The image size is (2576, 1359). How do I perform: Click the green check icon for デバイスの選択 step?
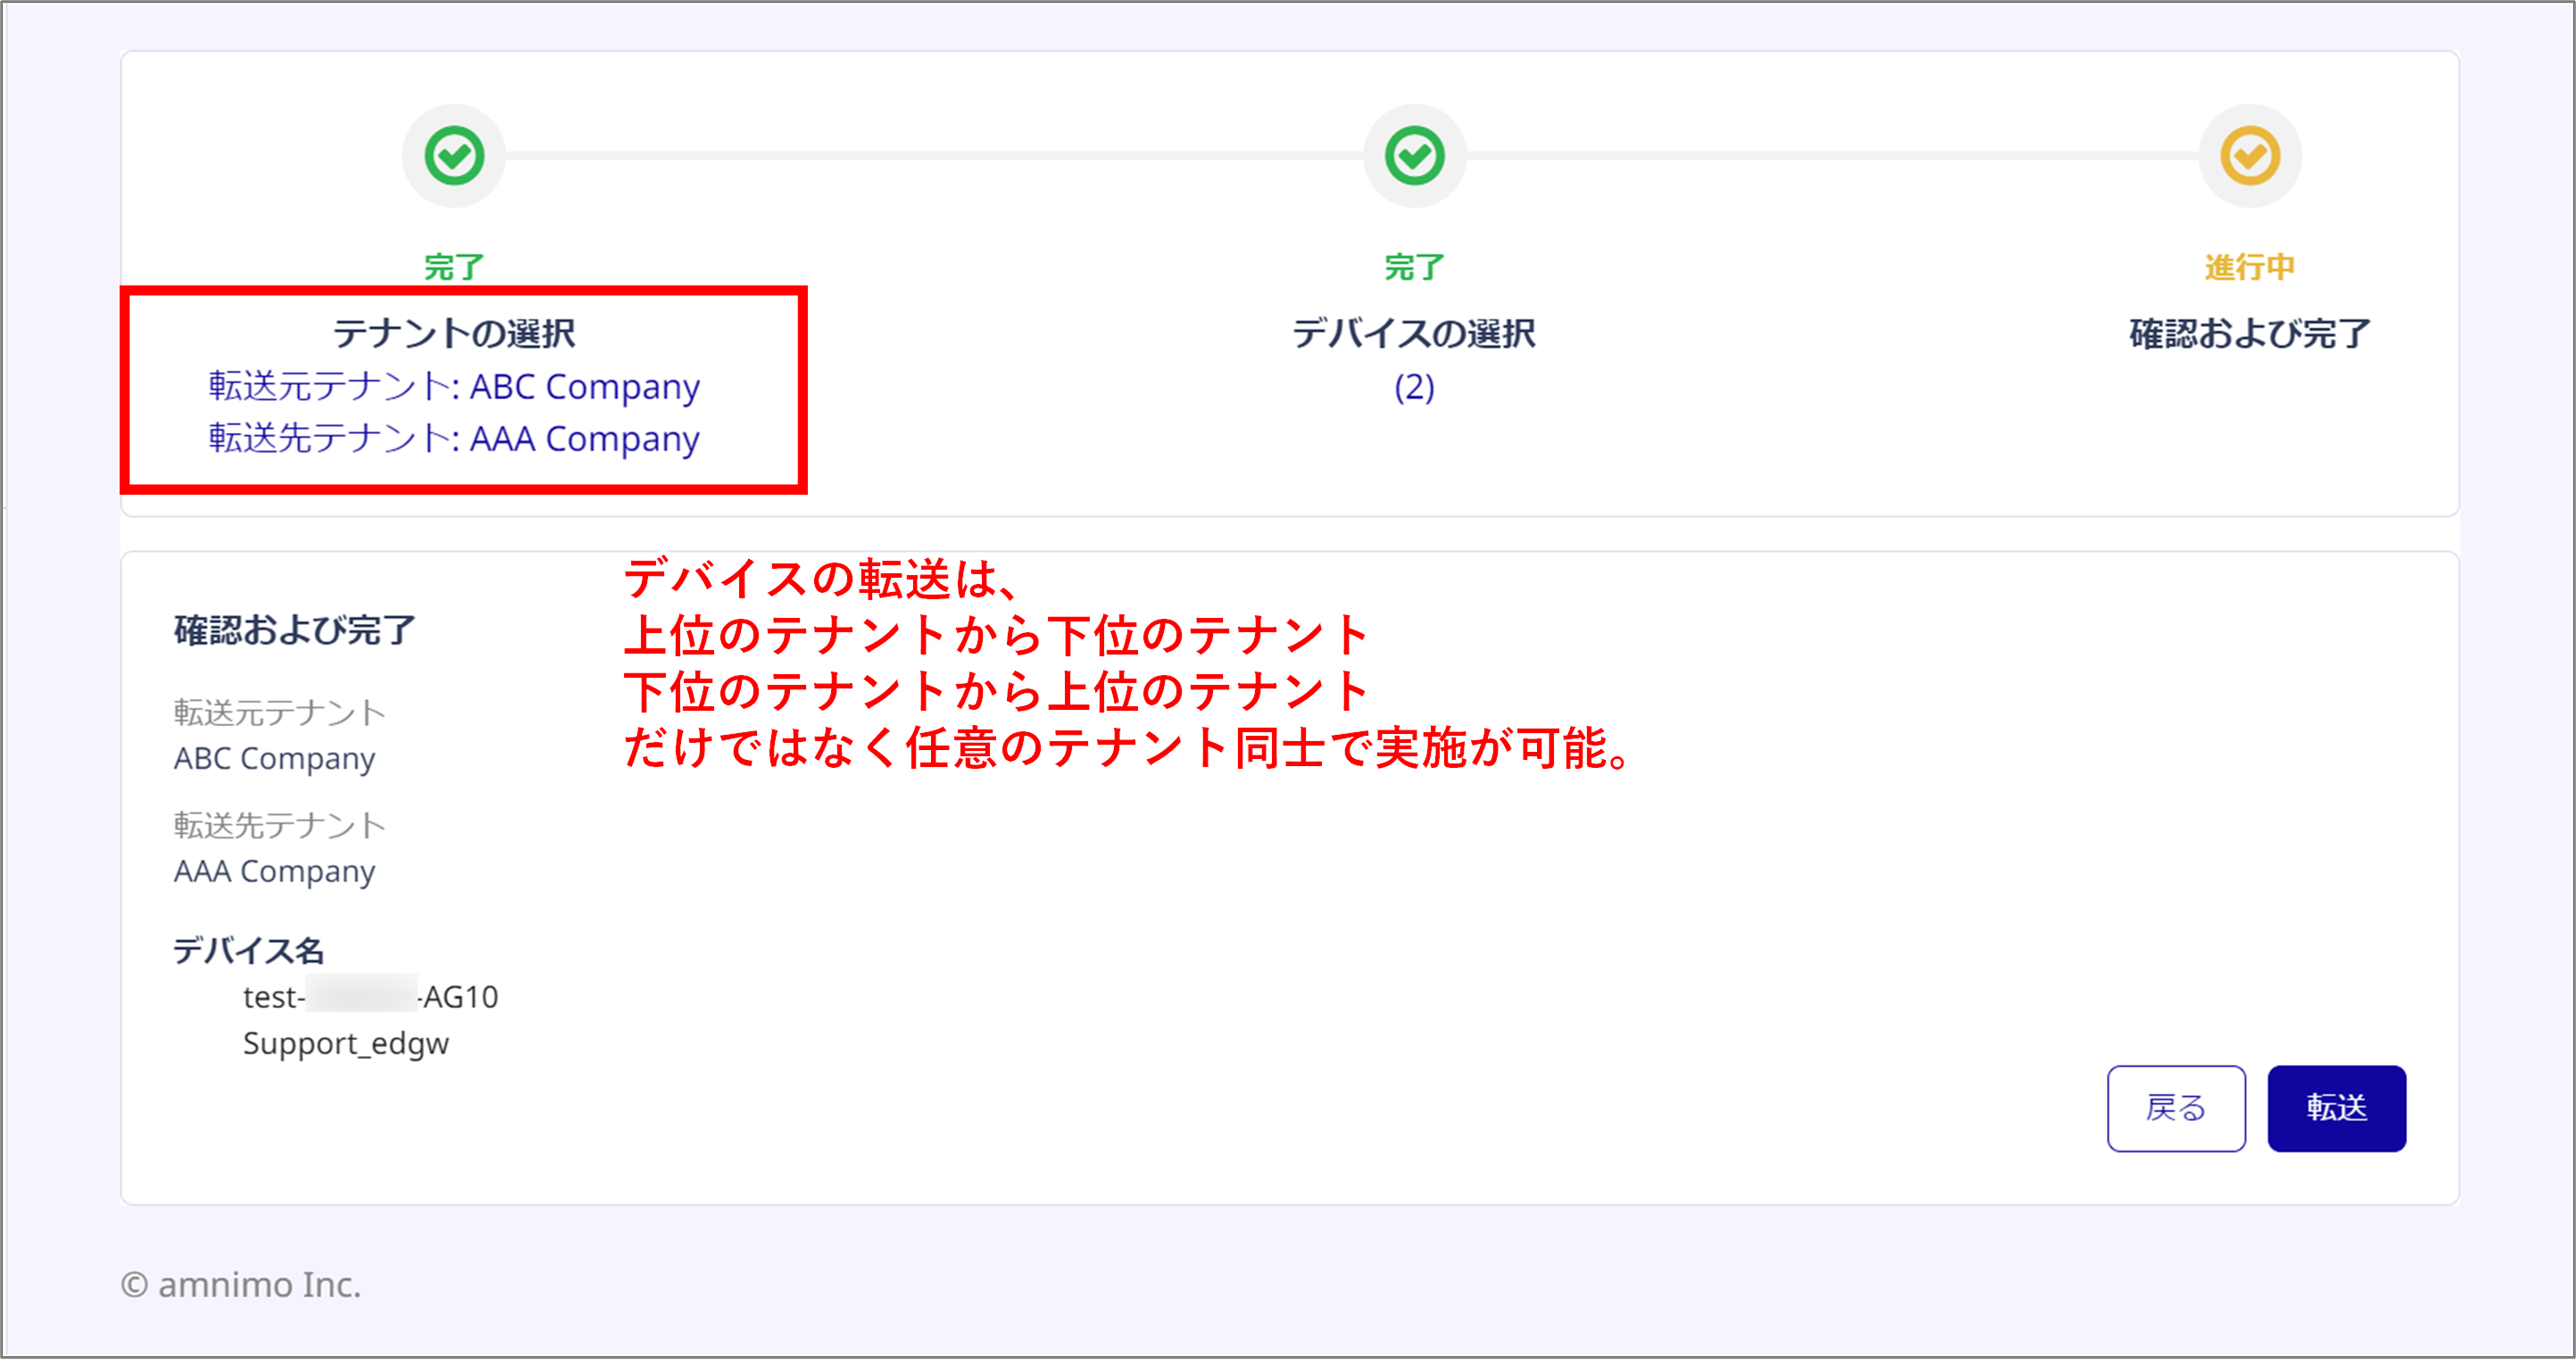point(1414,156)
